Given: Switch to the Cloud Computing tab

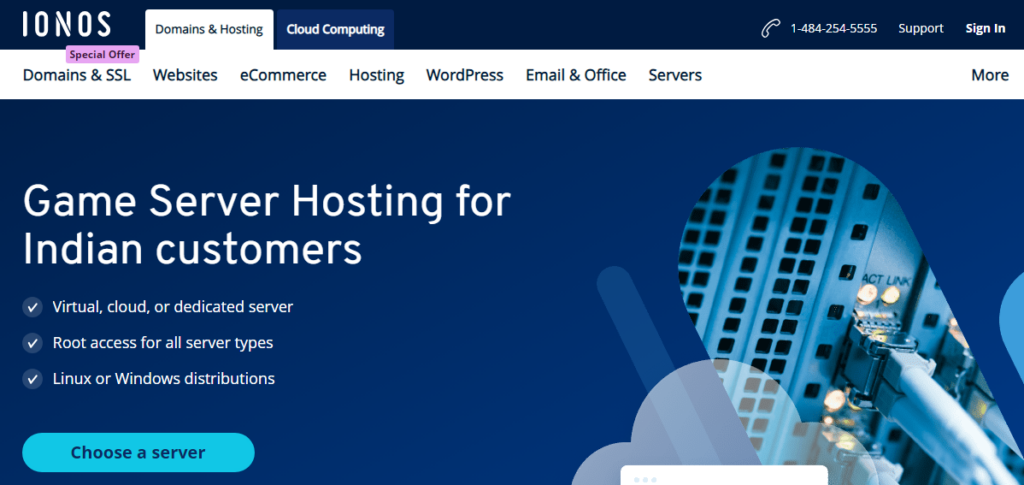Looking at the screenshot, I should click(335, 29).
